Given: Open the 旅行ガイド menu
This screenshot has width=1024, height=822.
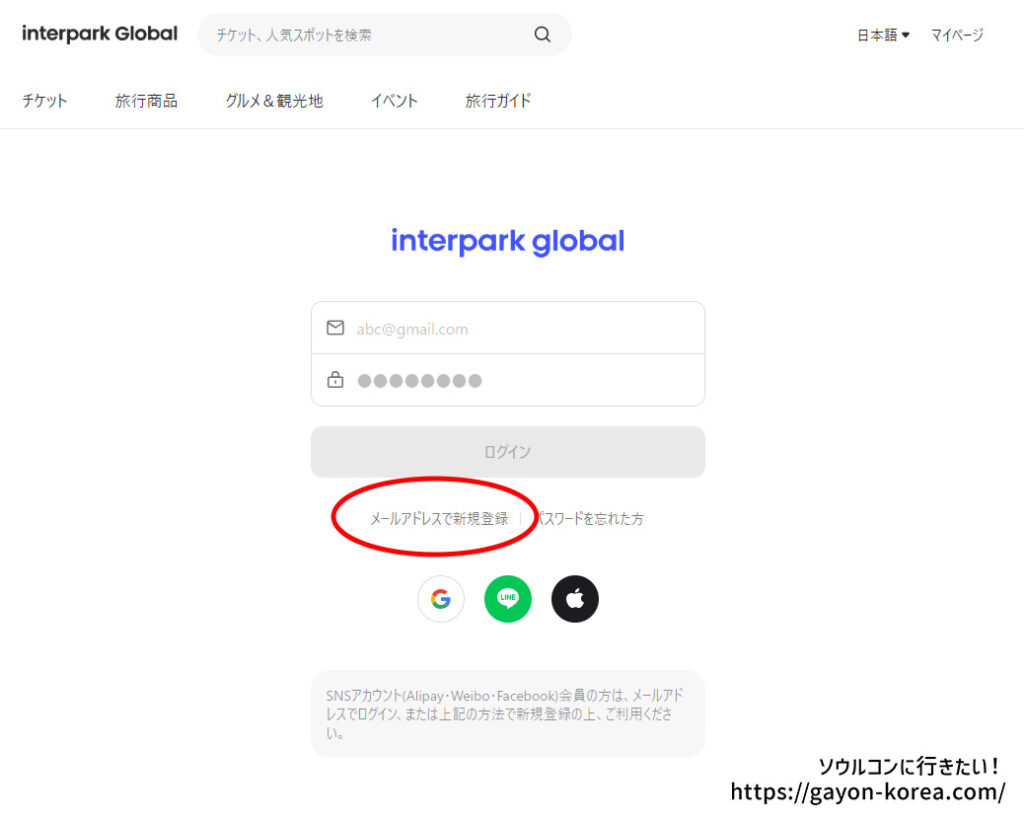Looking at the screenshot, I should click(498, 101).
